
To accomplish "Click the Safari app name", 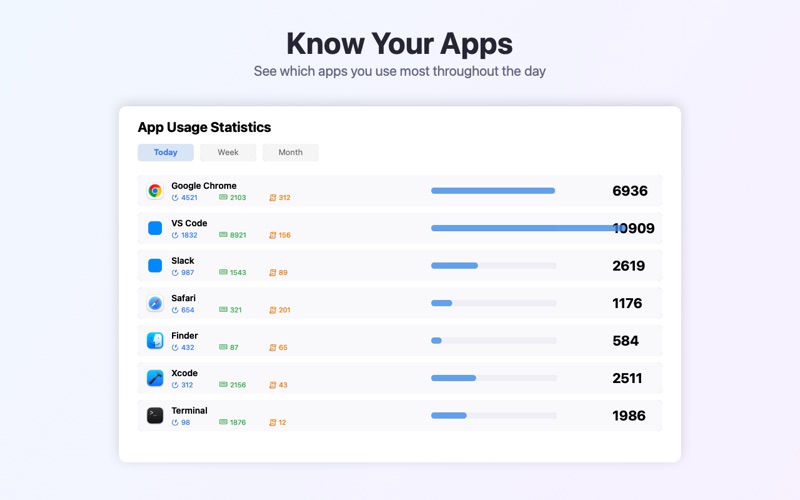I will point(183,298).
